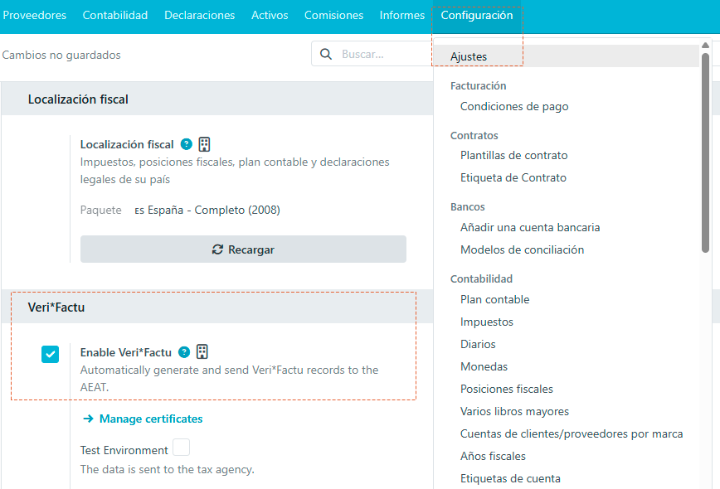Select Varios libros mayores
This screenshot has height=489, width=720.
515,411
